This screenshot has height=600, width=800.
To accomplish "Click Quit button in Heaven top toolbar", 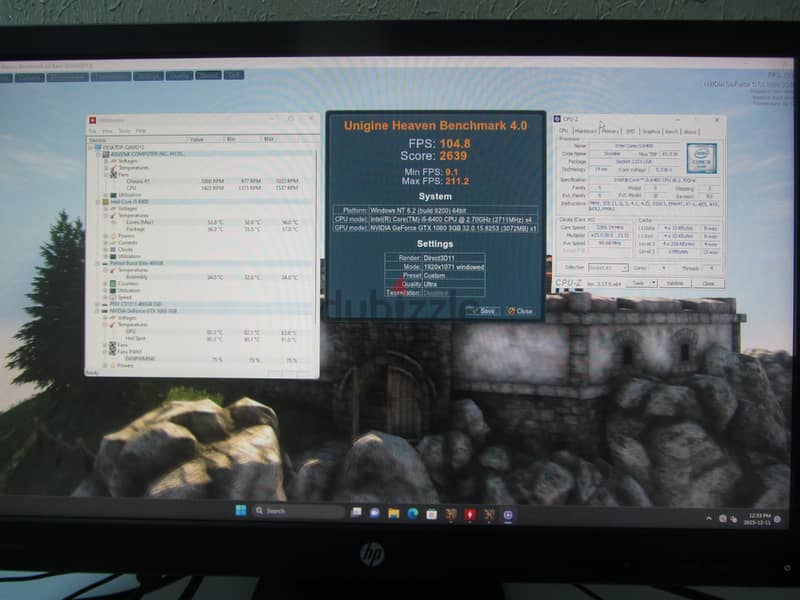I will (234, 75).
